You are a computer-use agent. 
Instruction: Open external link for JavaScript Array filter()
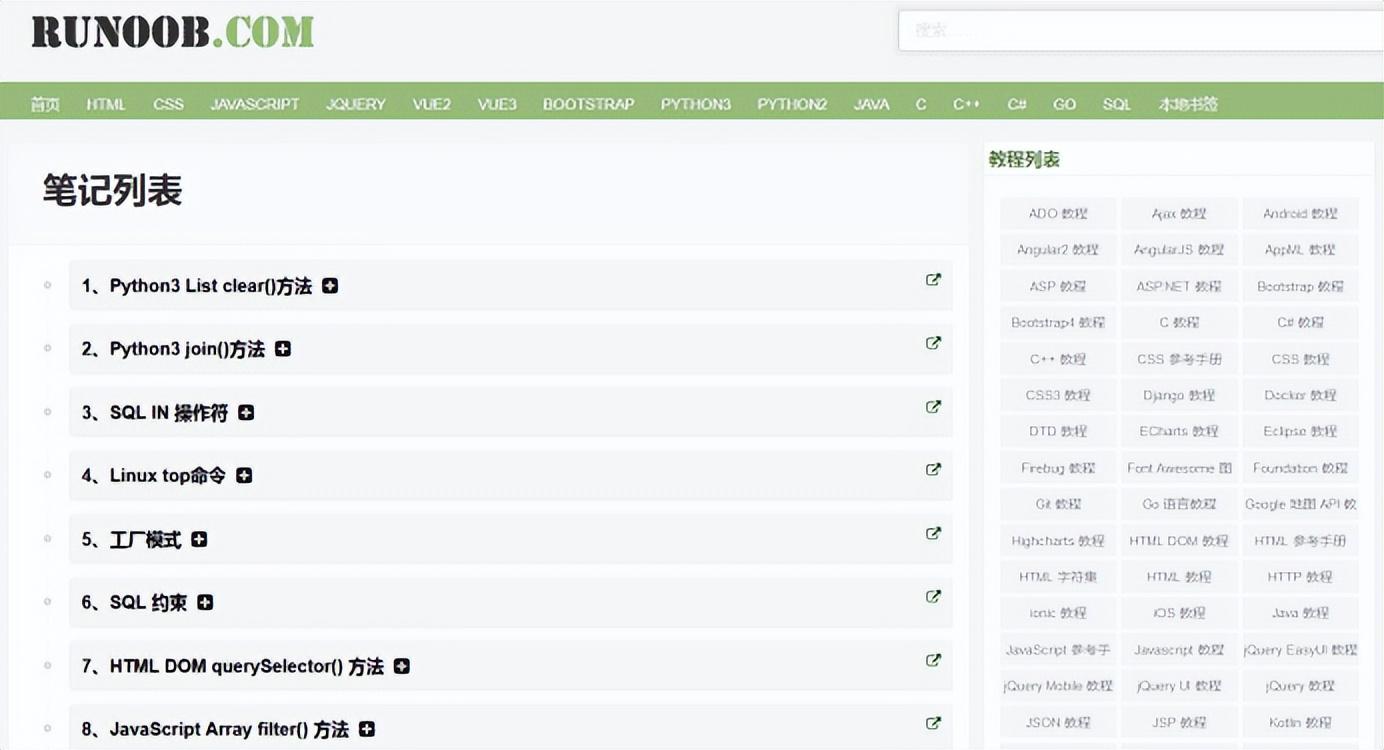click(x=933, y=723)
